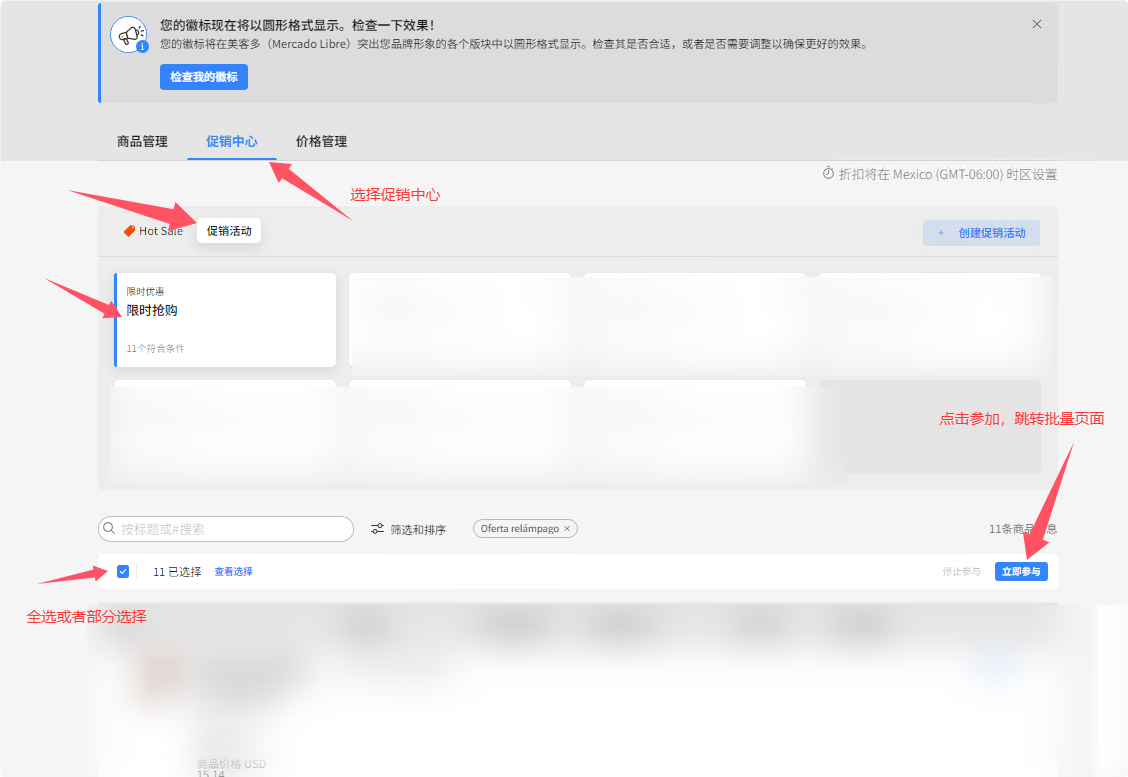Click 检查我的徽标 button
The image size is (1128, 777).
coord(204,77)
